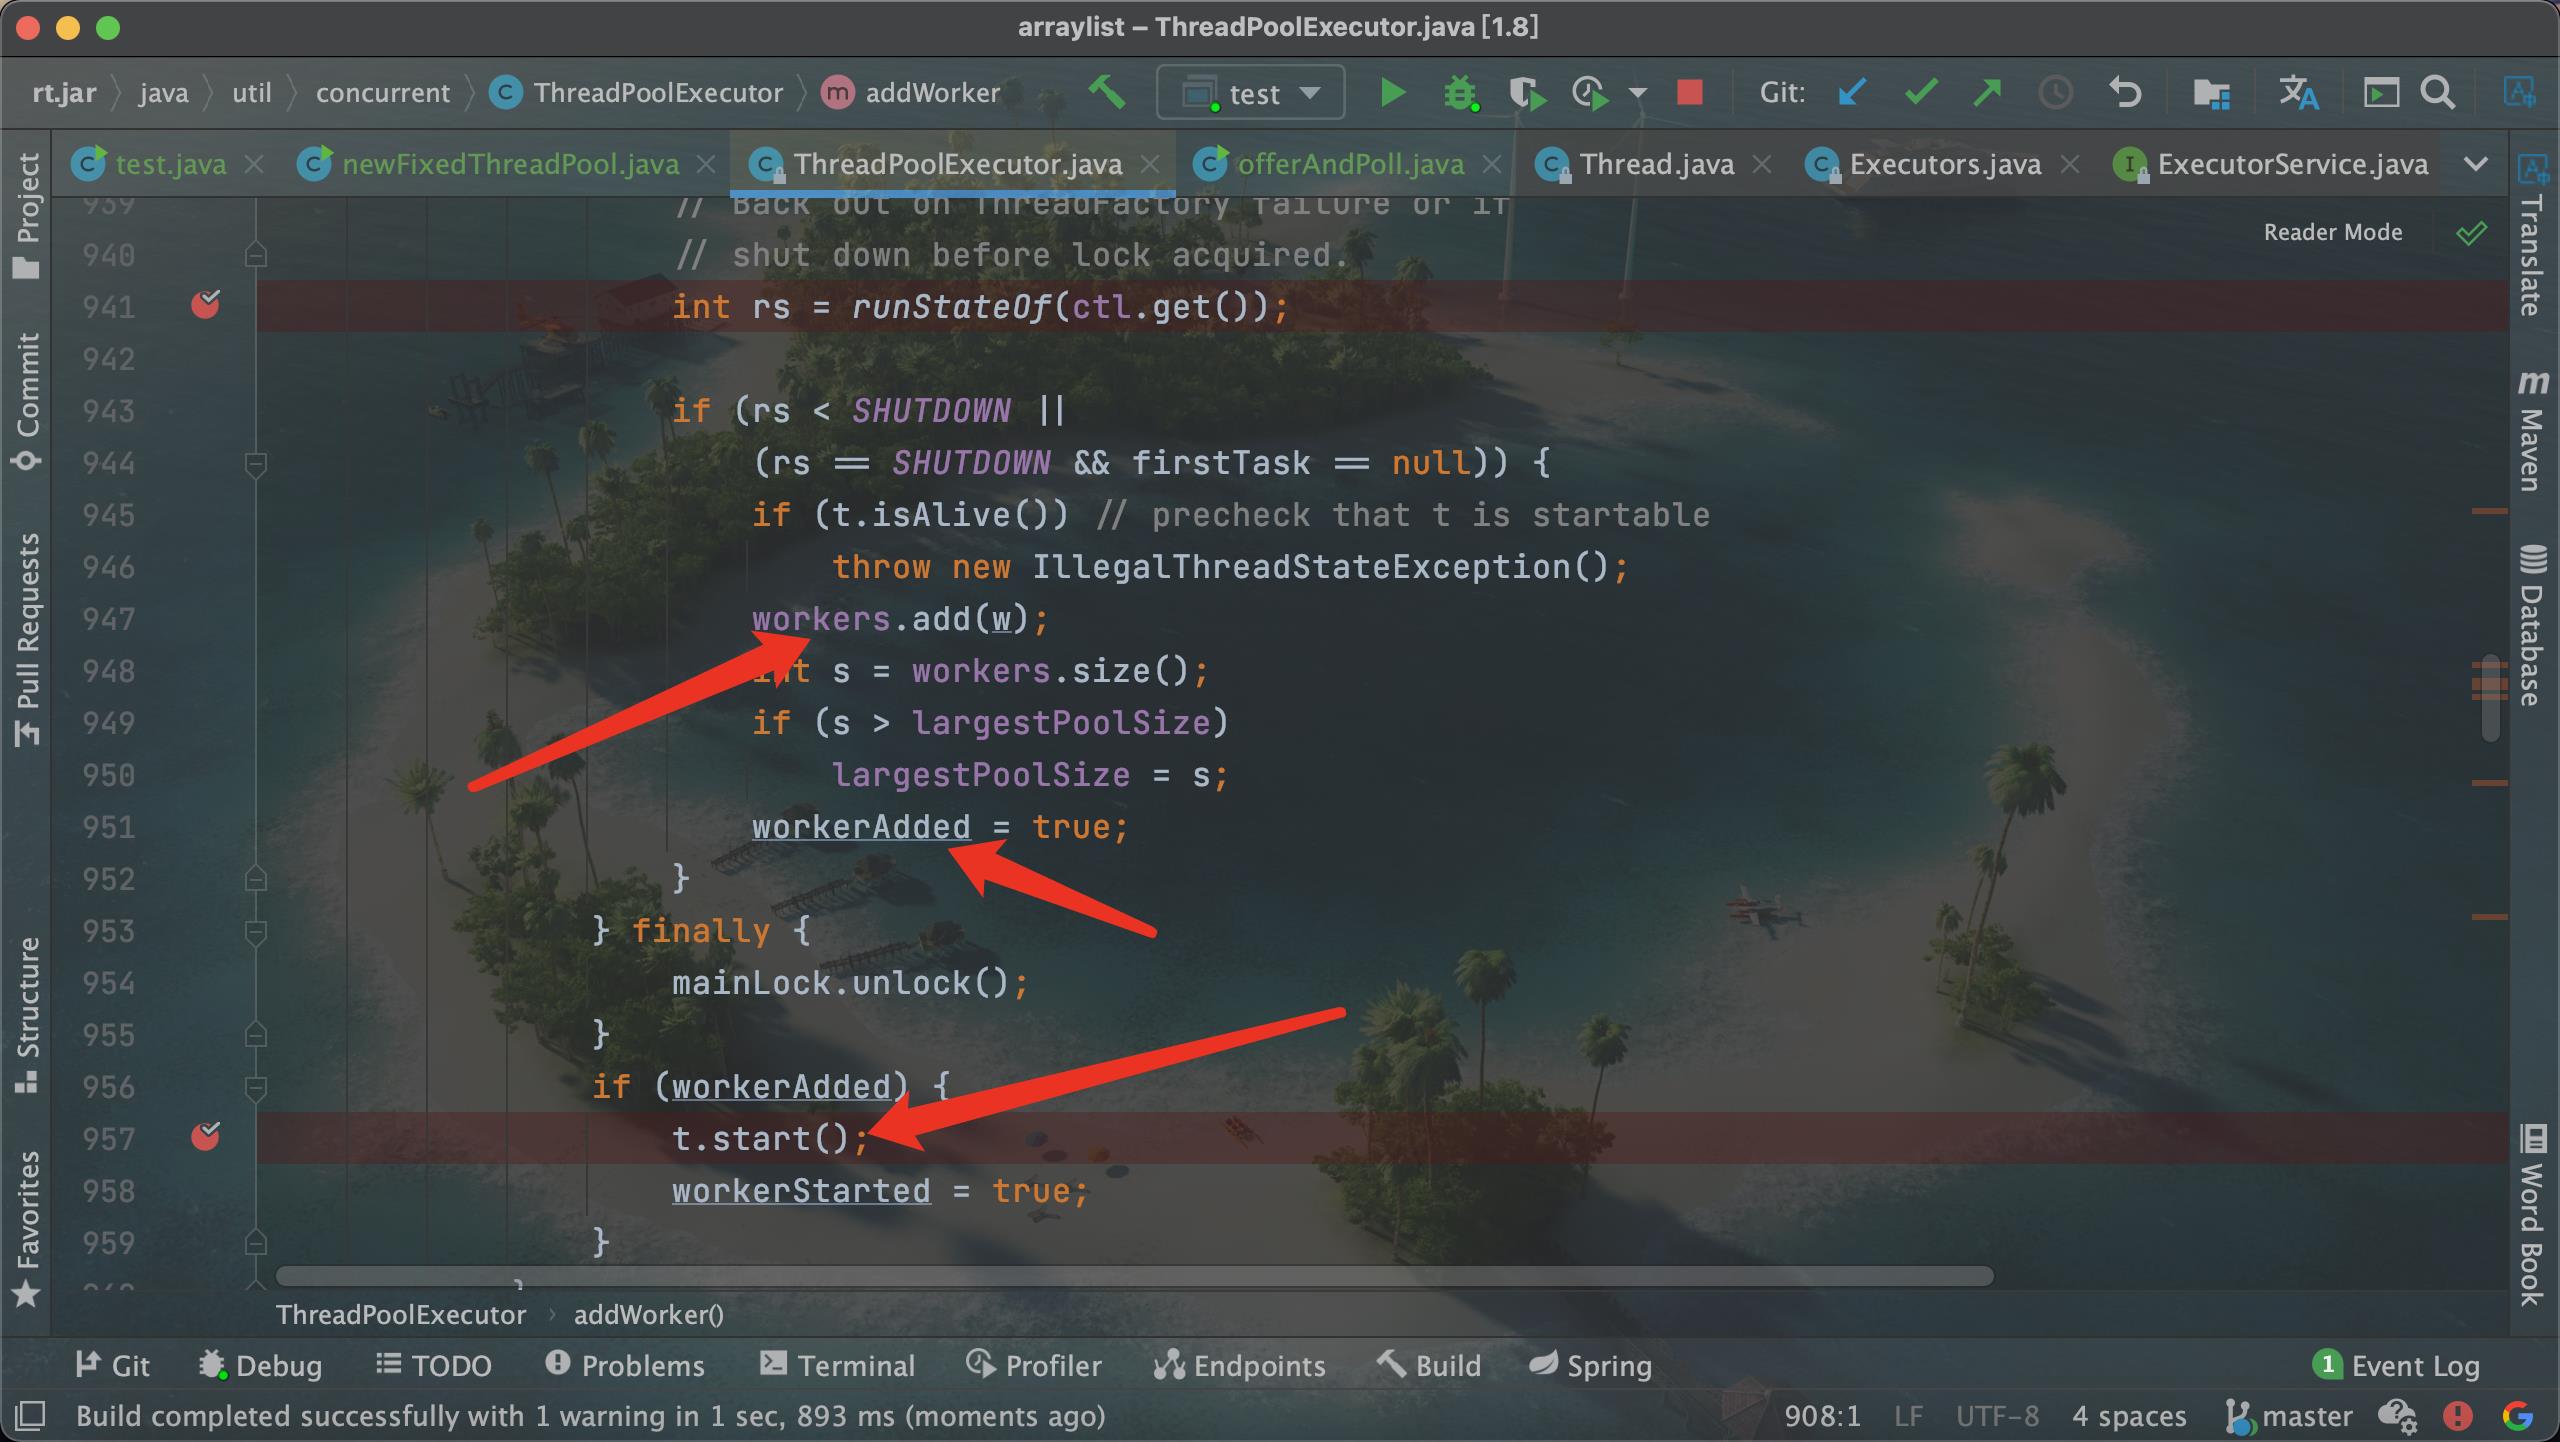
Task: Open the test run configuration dropdown
Action: pyautogui.click(x=1250, y=93)
